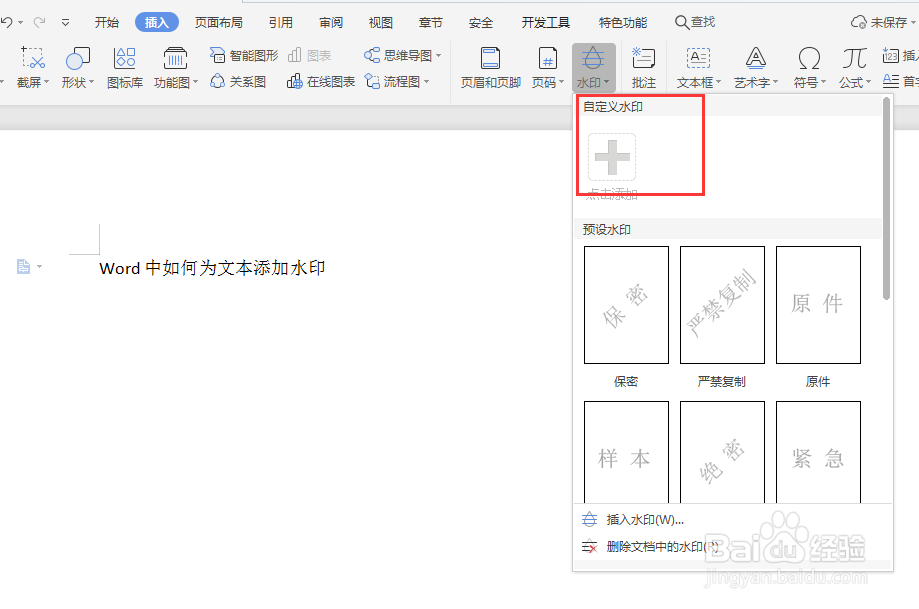
Task: Insert a 公式 math formula
Action: click(x=852, y=65)
